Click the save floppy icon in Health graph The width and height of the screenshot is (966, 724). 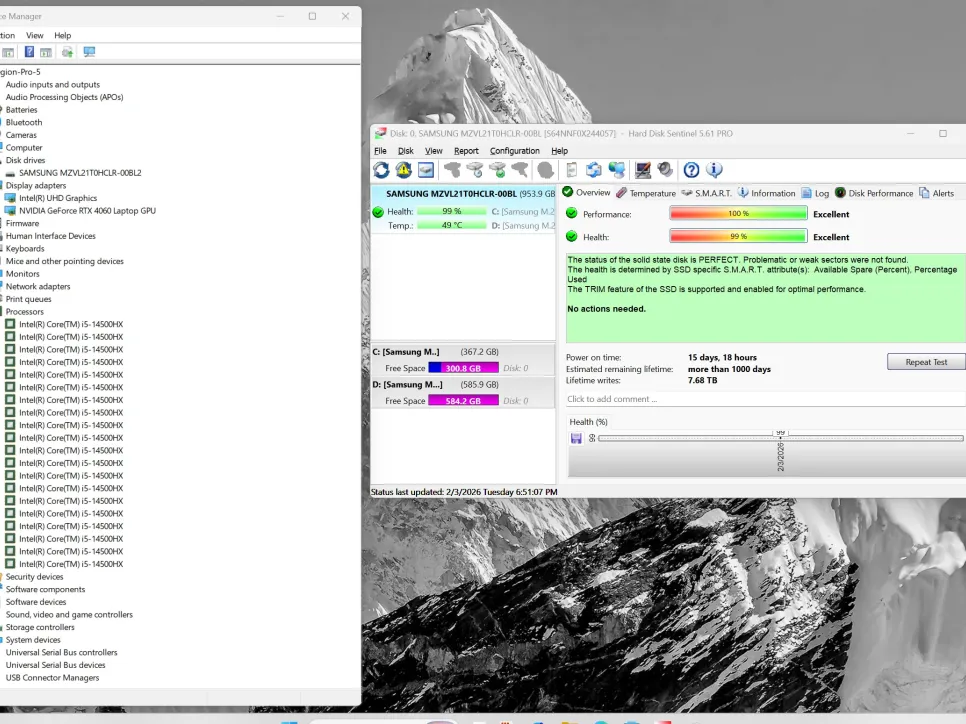tap(576, 438)
